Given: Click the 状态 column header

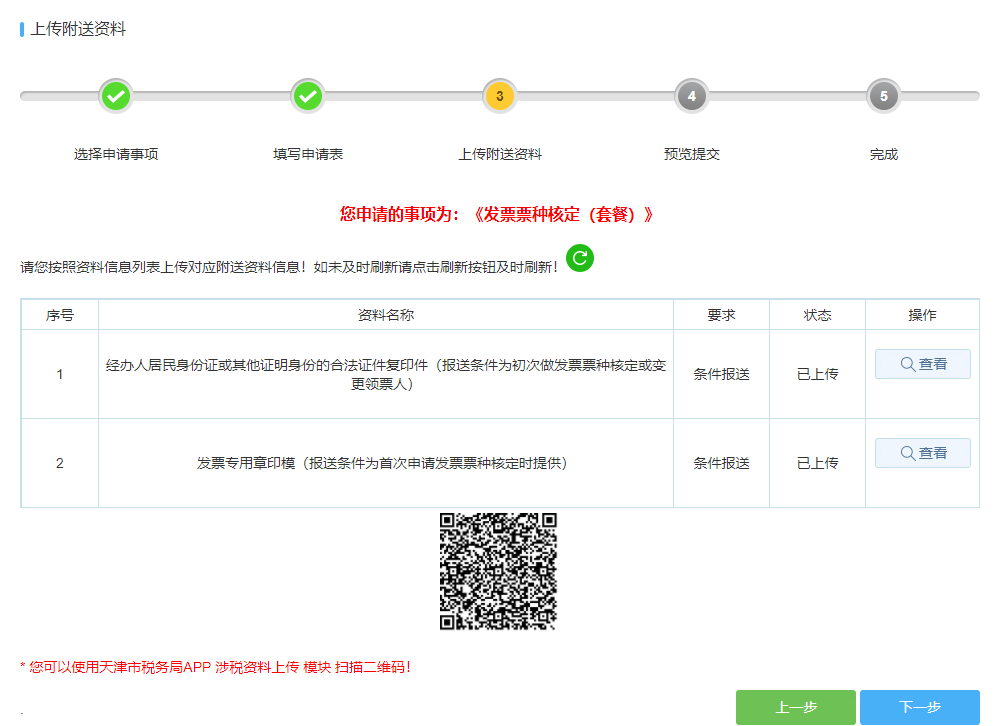Looking at the screenshot, I should 817,315.
